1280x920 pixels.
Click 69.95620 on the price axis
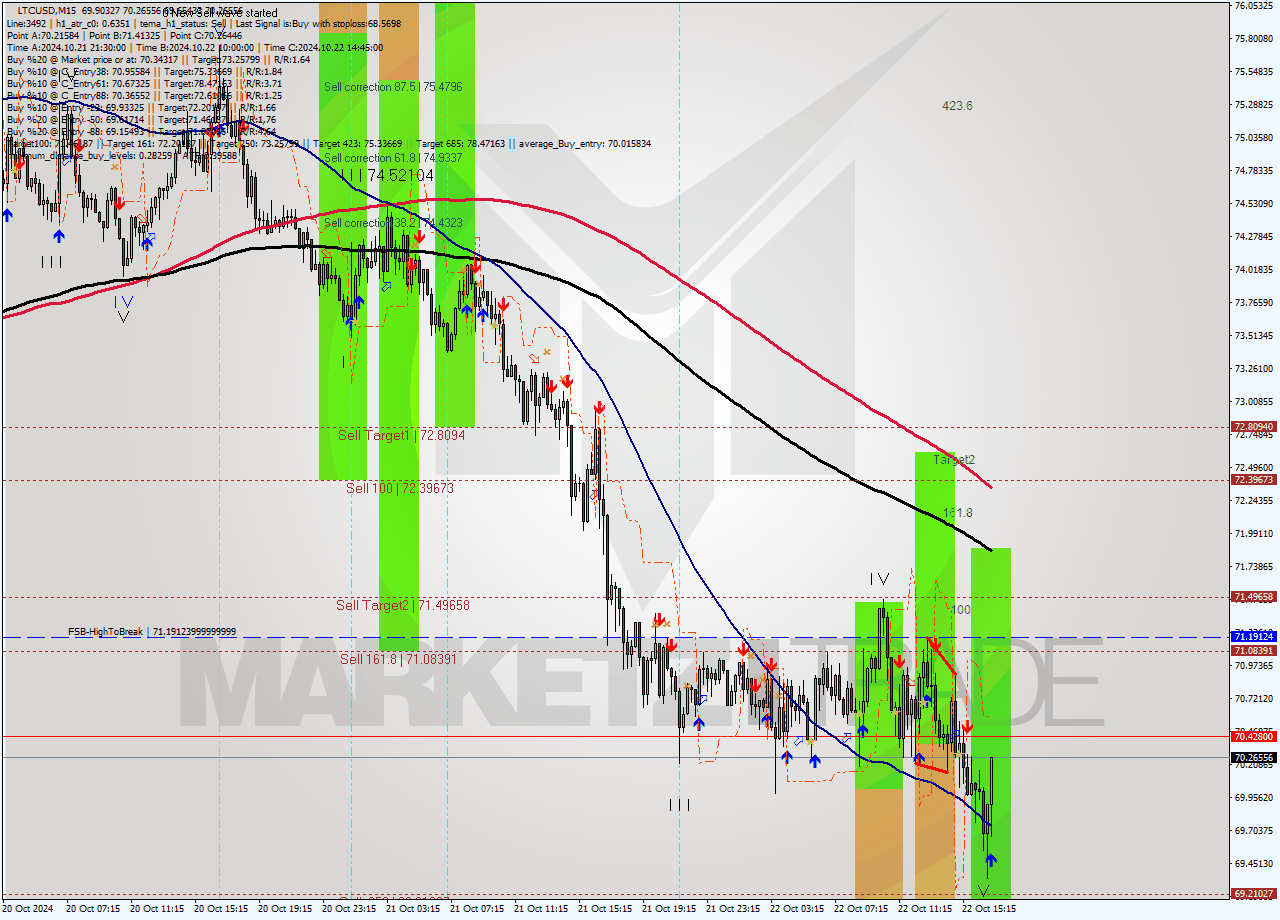pyautogui.click(x=1253, y=797)
